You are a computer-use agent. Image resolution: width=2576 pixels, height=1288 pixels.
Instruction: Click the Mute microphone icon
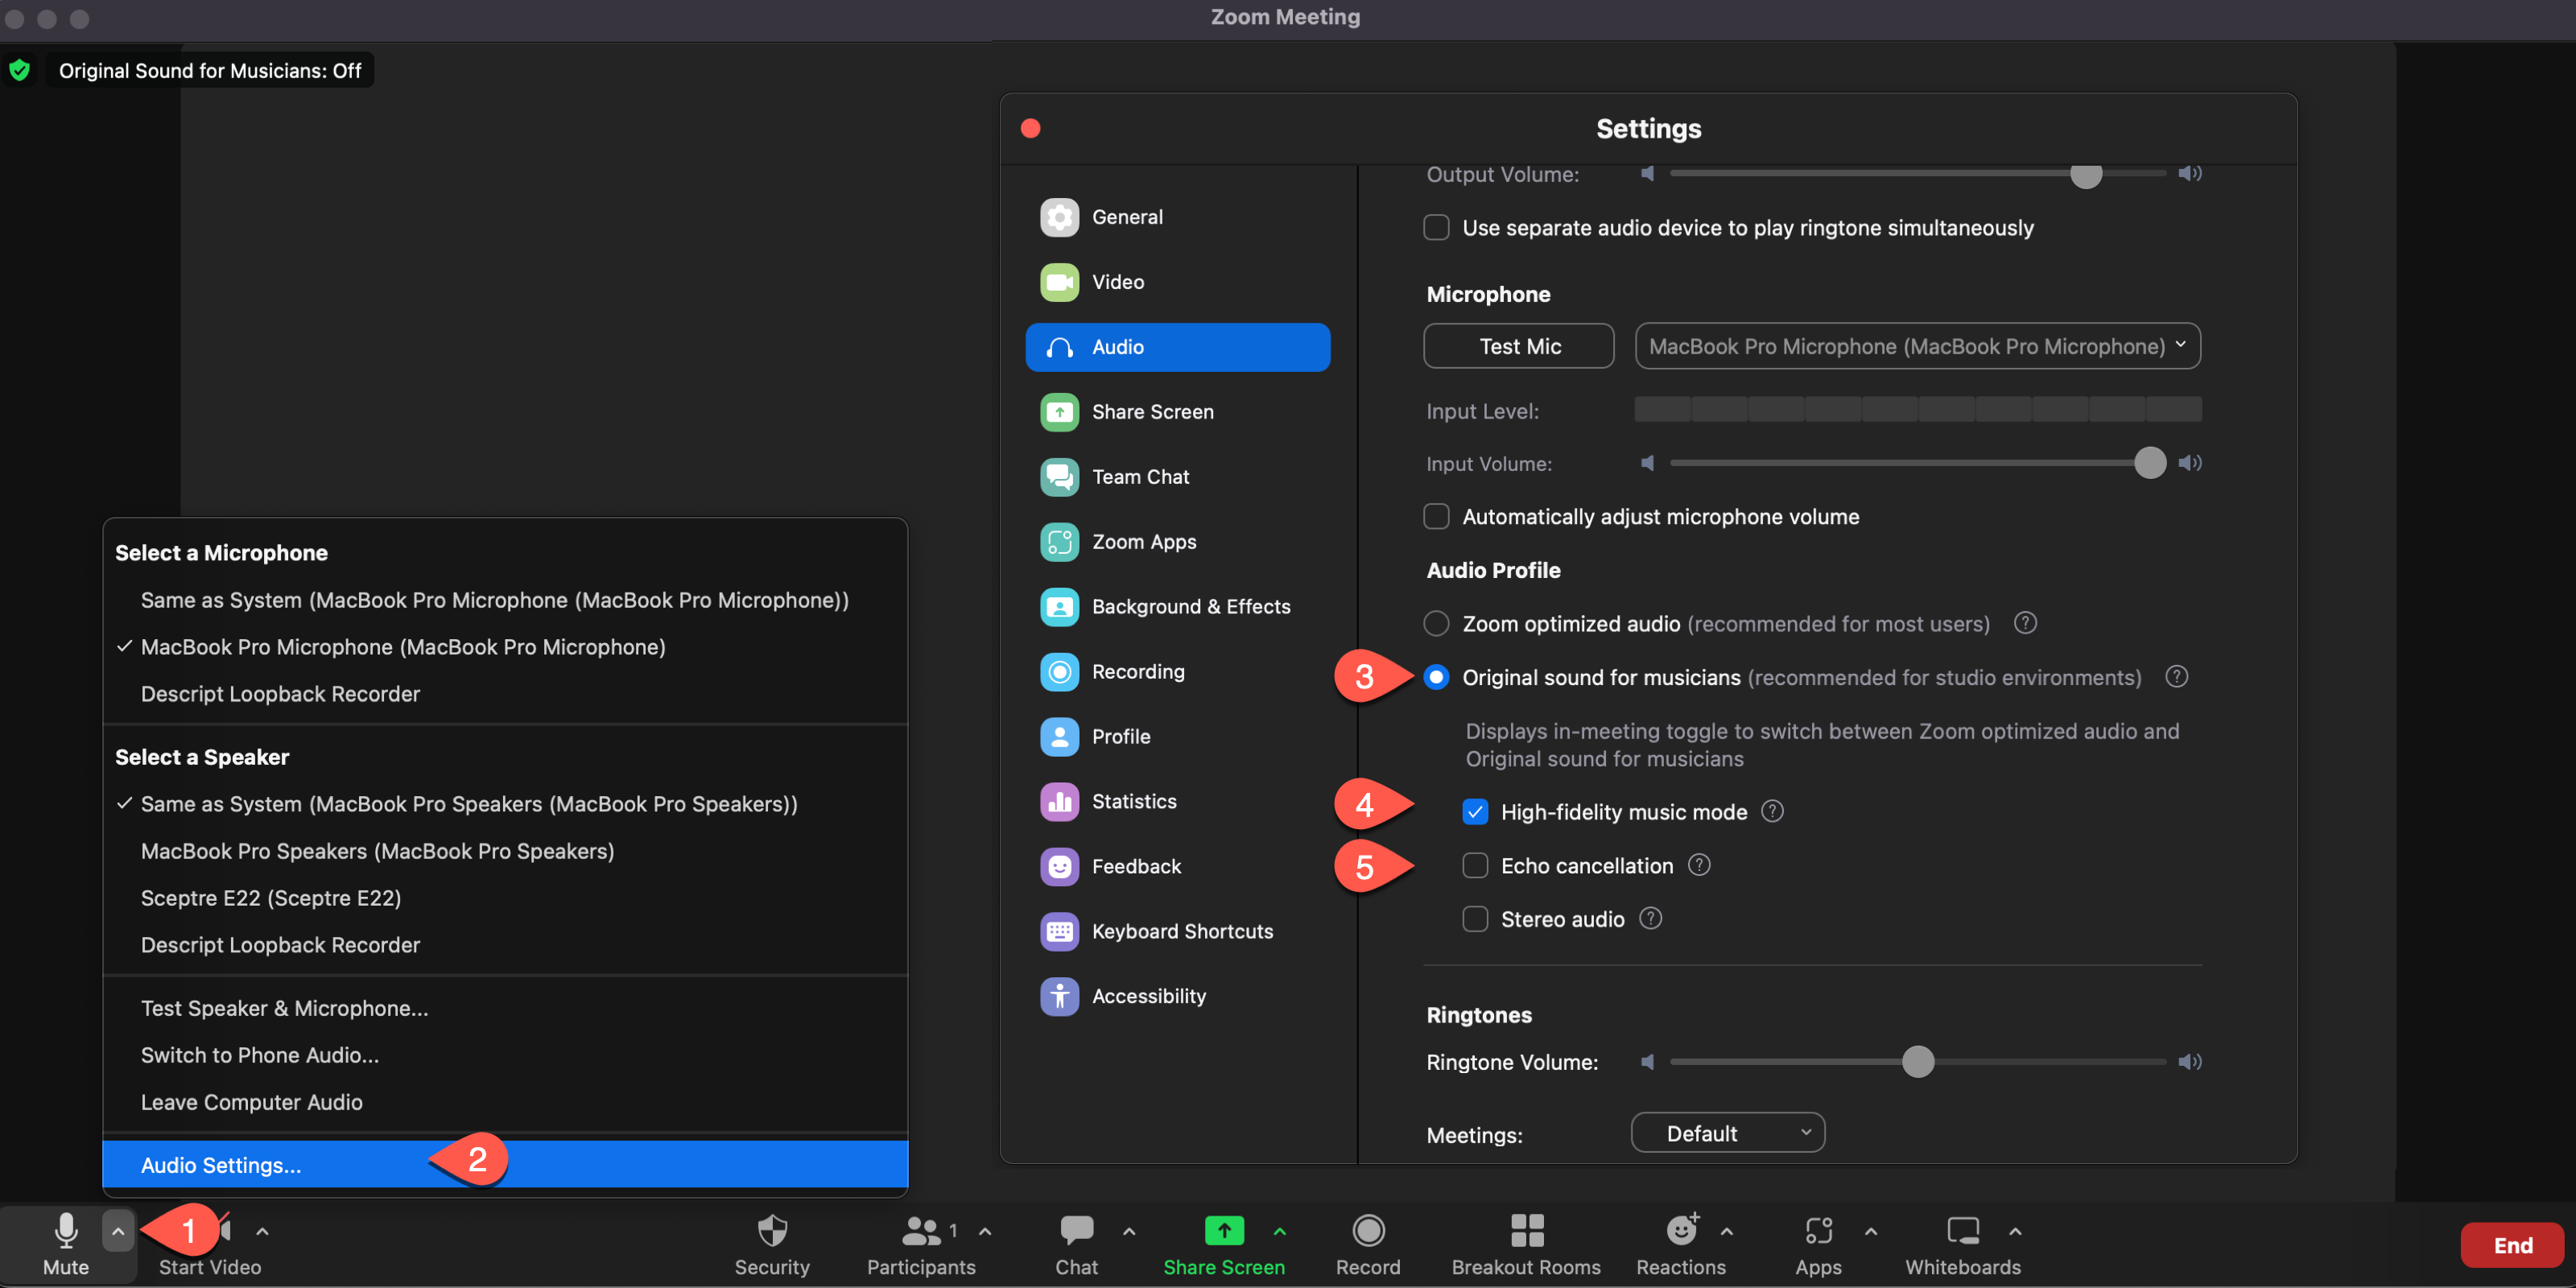(x=66, y=1230)
